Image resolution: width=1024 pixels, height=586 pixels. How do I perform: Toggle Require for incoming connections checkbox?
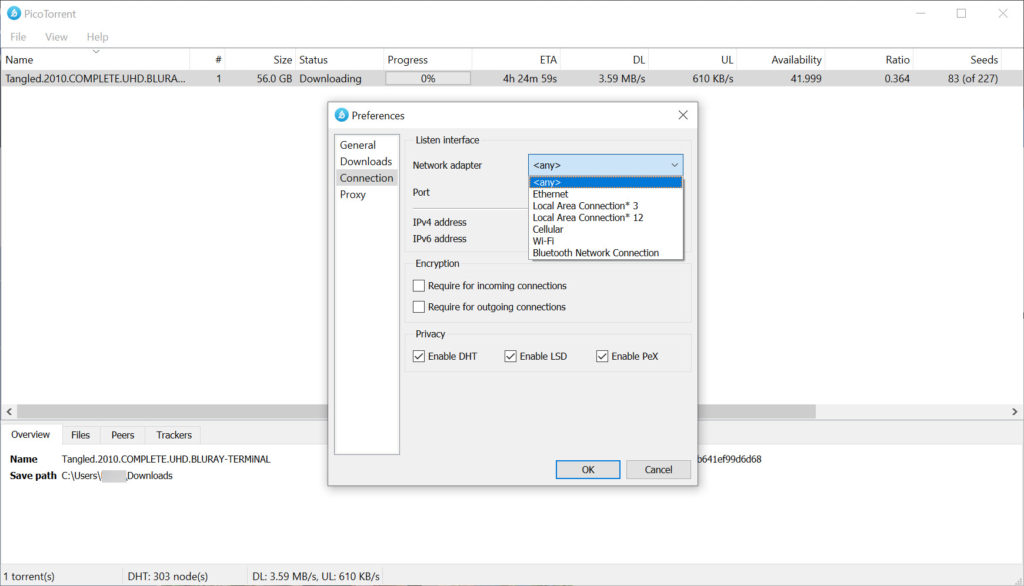[x=419, y=285]
